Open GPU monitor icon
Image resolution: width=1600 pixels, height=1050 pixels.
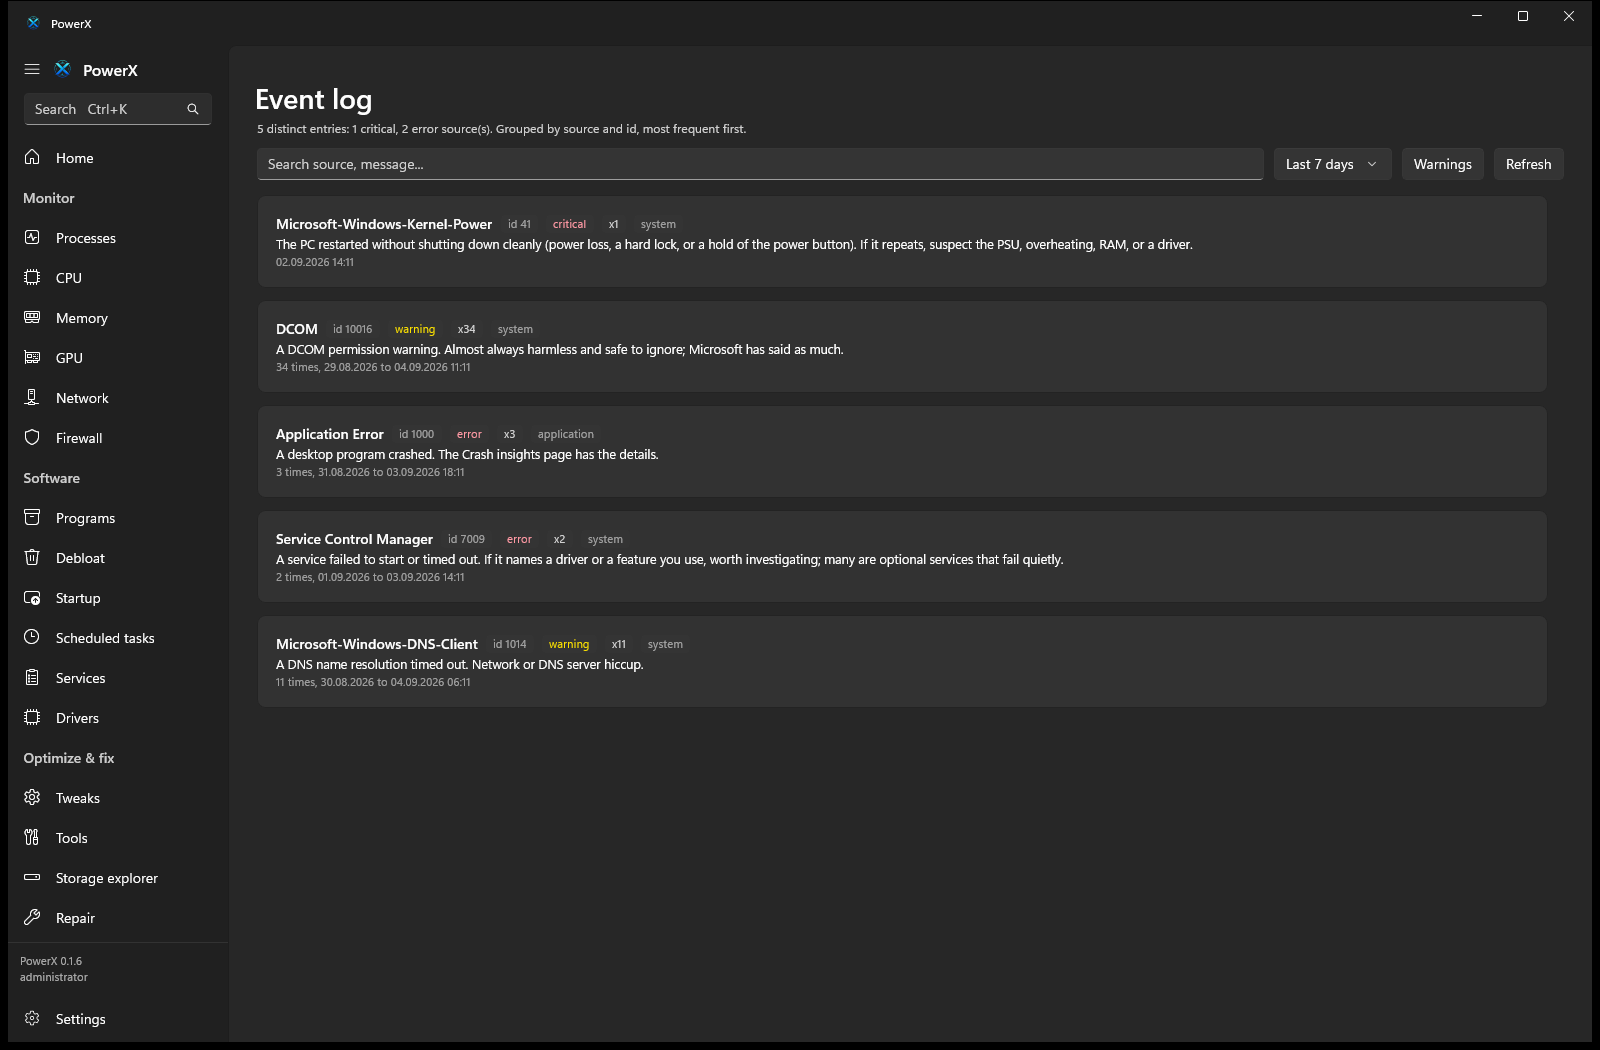tap(32, 357)
